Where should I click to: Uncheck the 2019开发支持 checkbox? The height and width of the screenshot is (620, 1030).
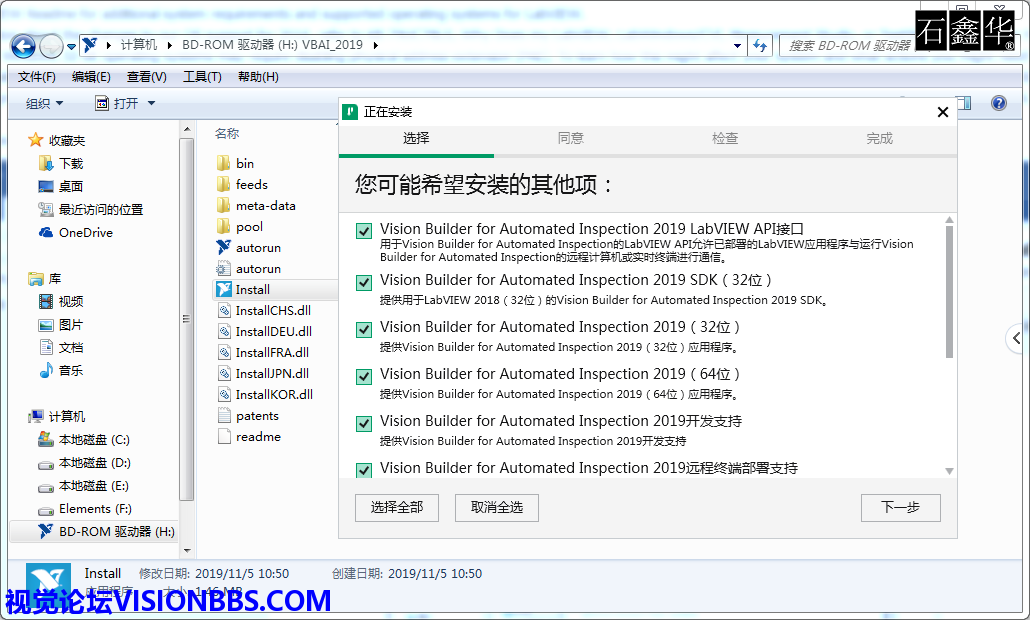coord(363,423)
